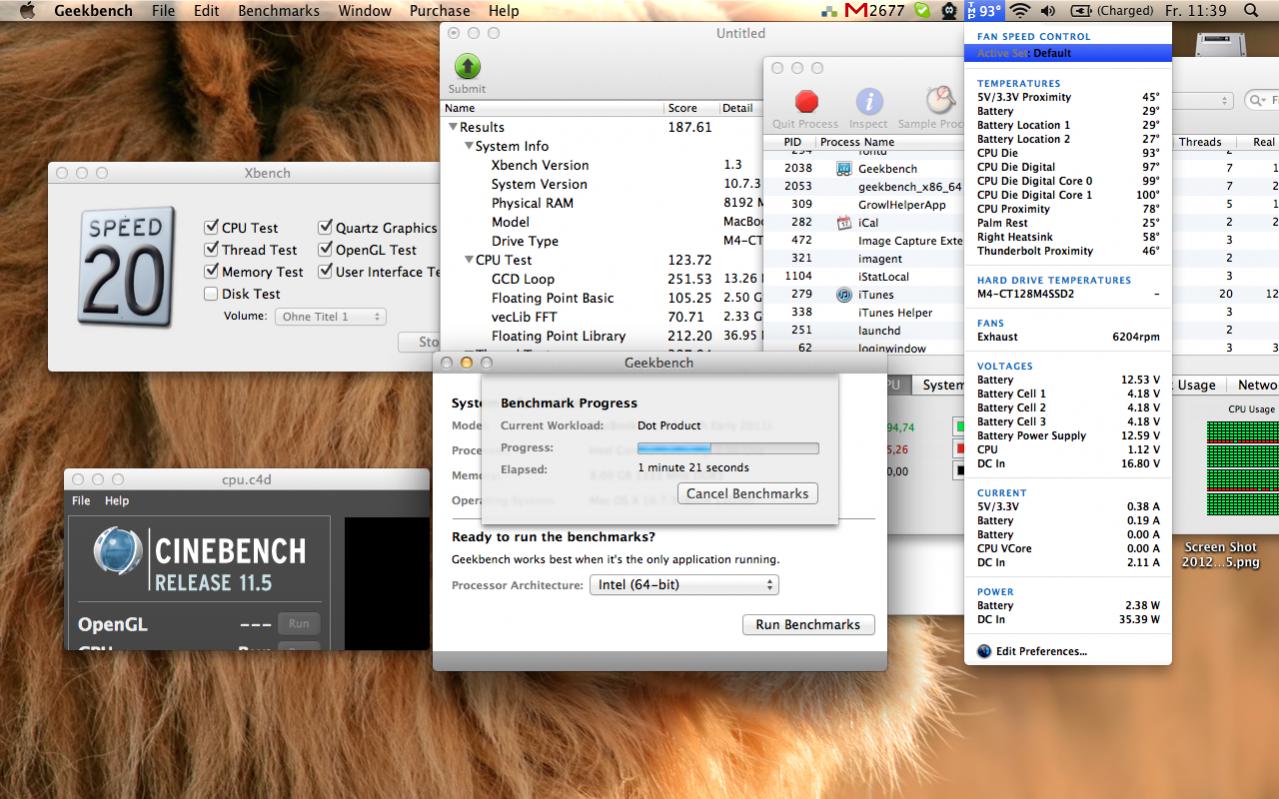Viewport: 1279px width, 799px height.
Task: Click the date and time Fr. 11:39
Action: 1195,11
